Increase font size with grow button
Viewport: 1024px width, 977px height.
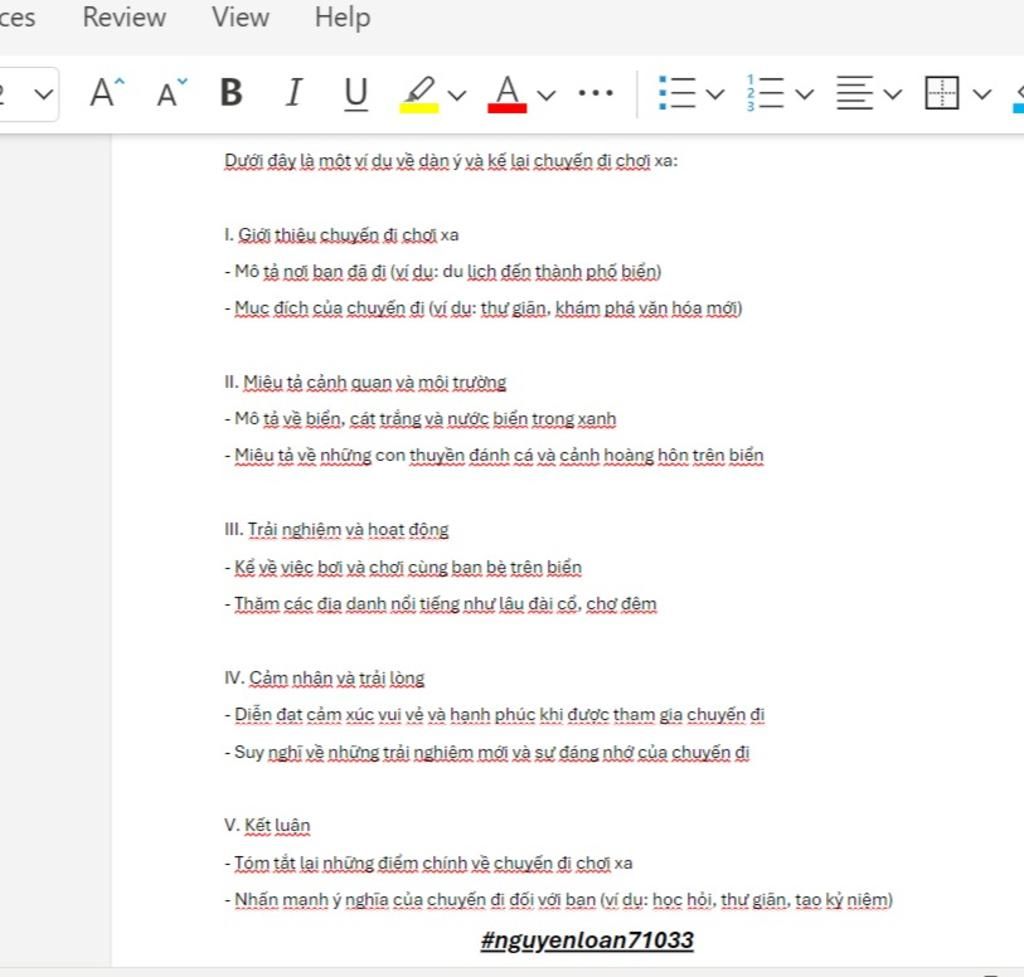pyautogui.click(x=106, y=93)
